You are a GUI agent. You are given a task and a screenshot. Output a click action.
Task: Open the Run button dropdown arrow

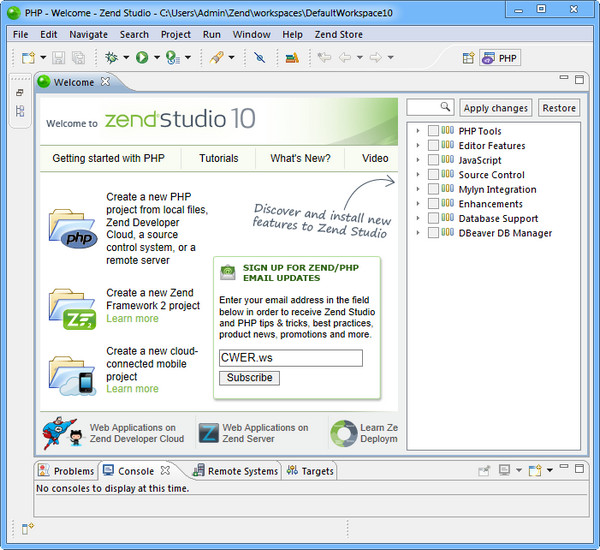[x=156, y=58]
